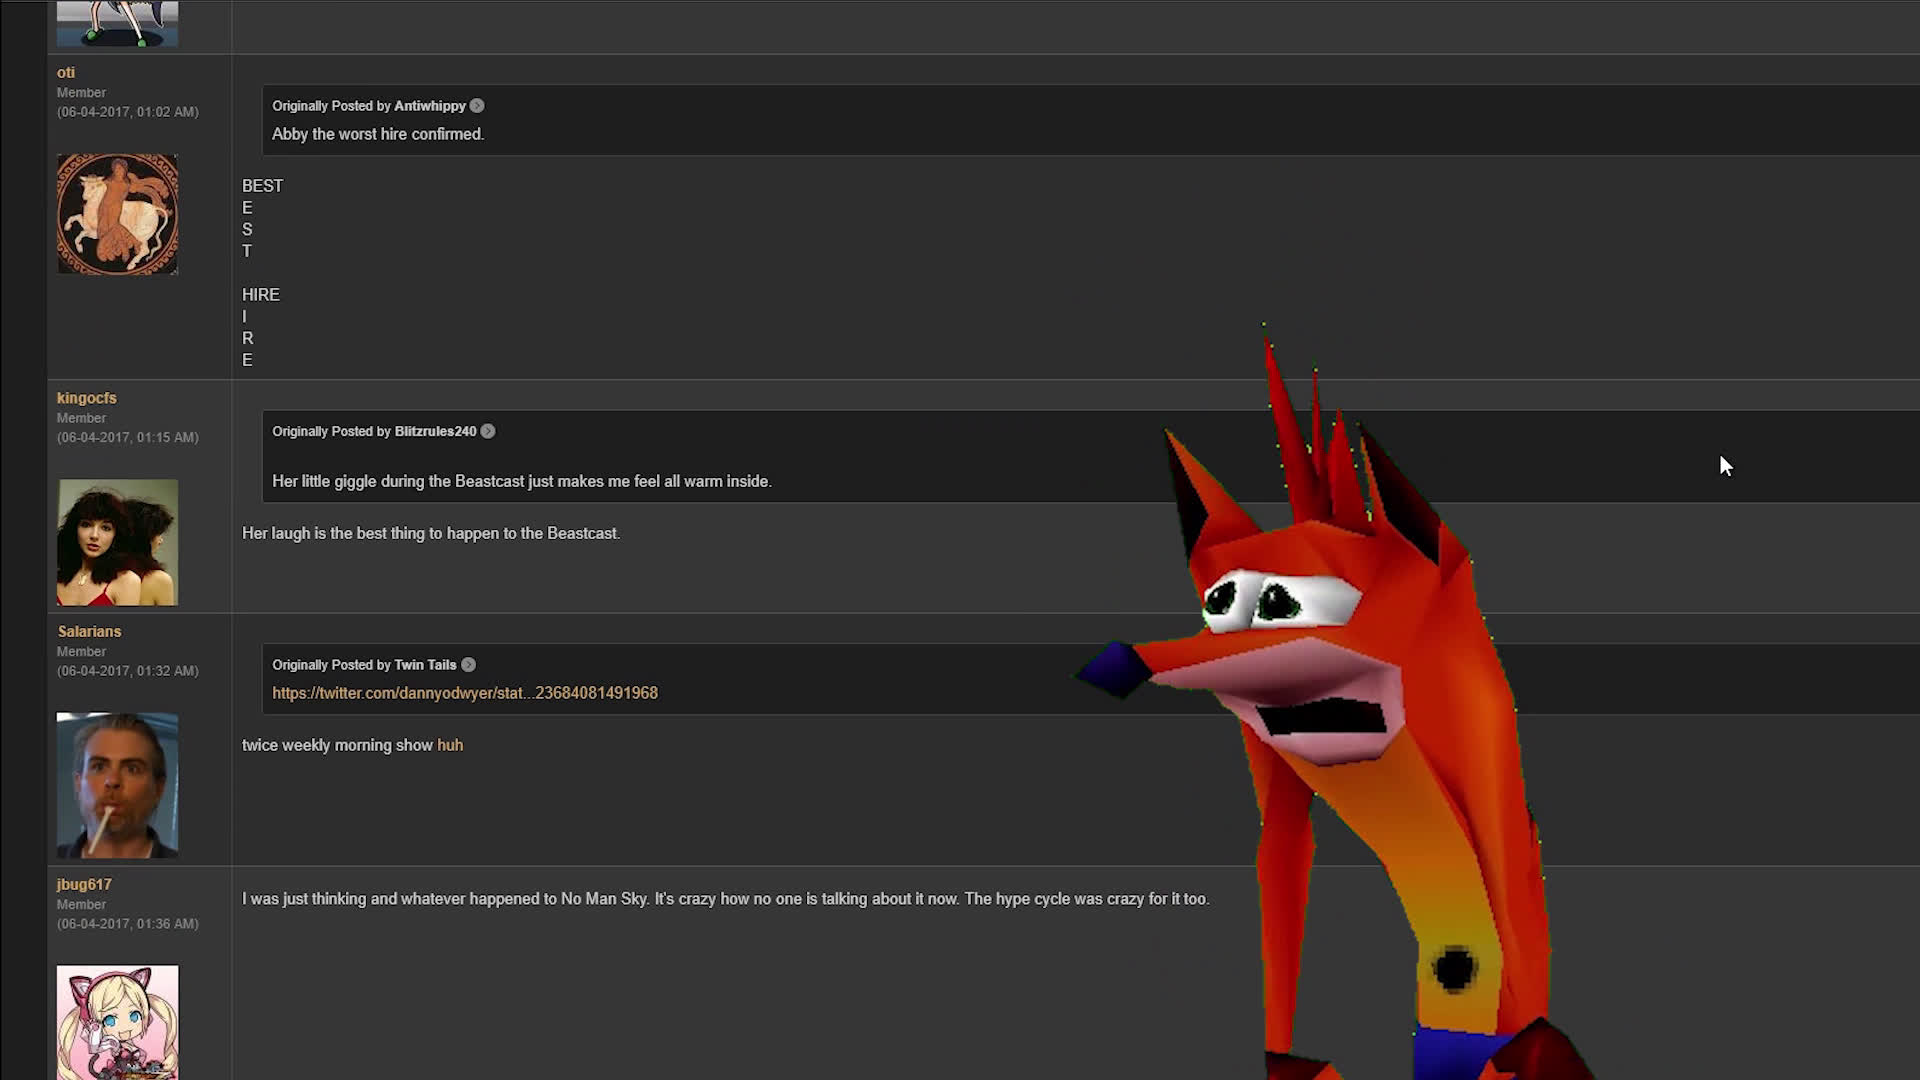The image size is (1920, 1080).
Task: Select the jbug617 username
Action: point(84,884)
